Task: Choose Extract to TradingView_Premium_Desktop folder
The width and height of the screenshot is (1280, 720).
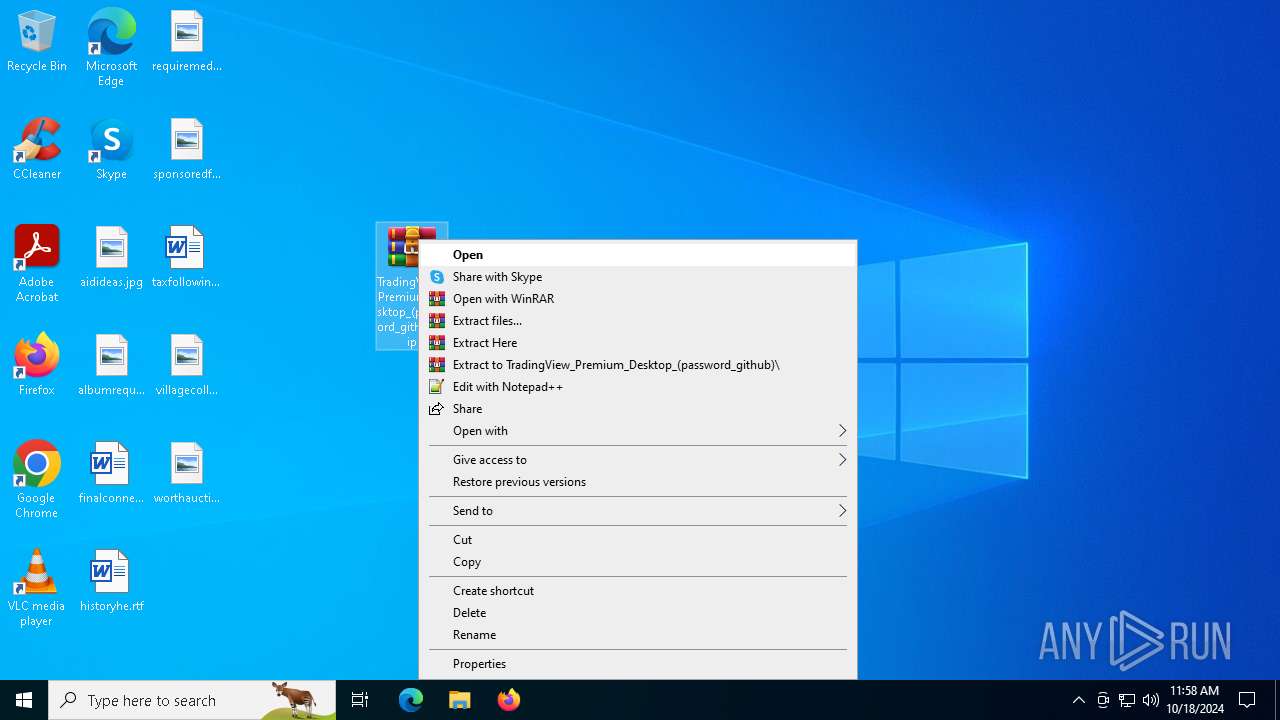Action: click(638, 365)
